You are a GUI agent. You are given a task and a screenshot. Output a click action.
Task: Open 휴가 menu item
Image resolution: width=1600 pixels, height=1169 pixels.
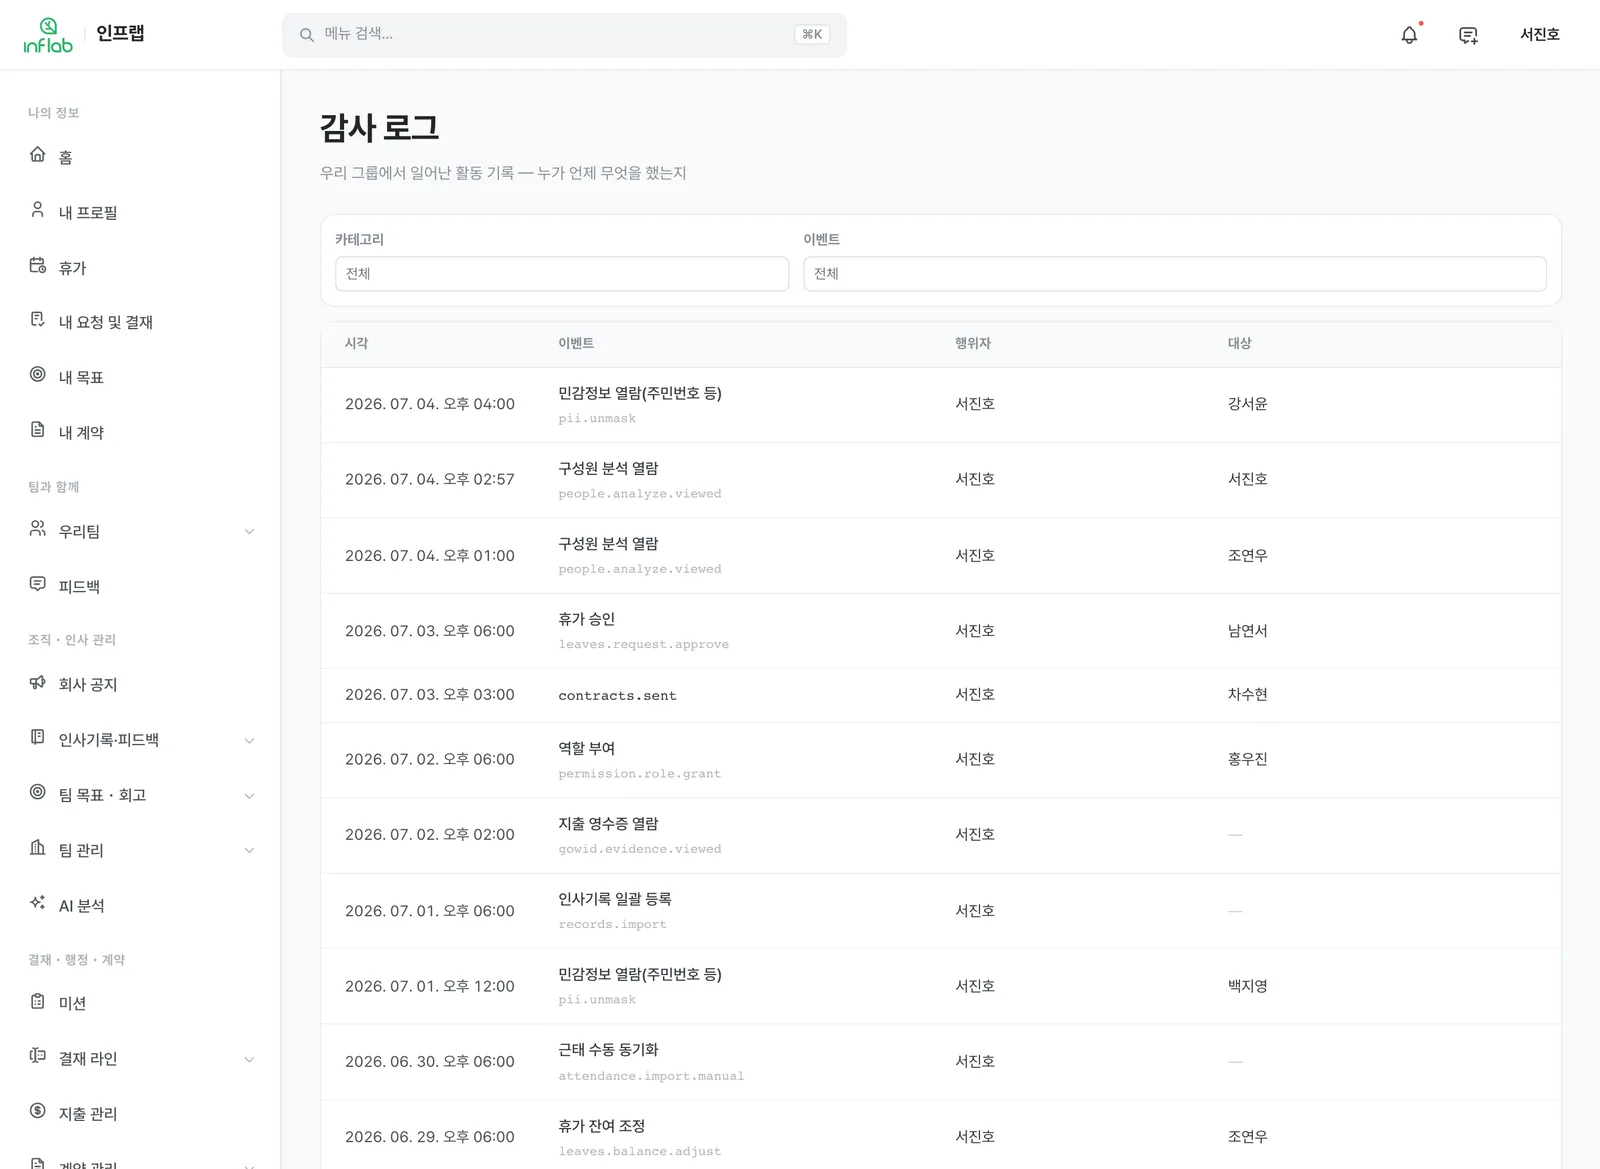coord(140,268)
